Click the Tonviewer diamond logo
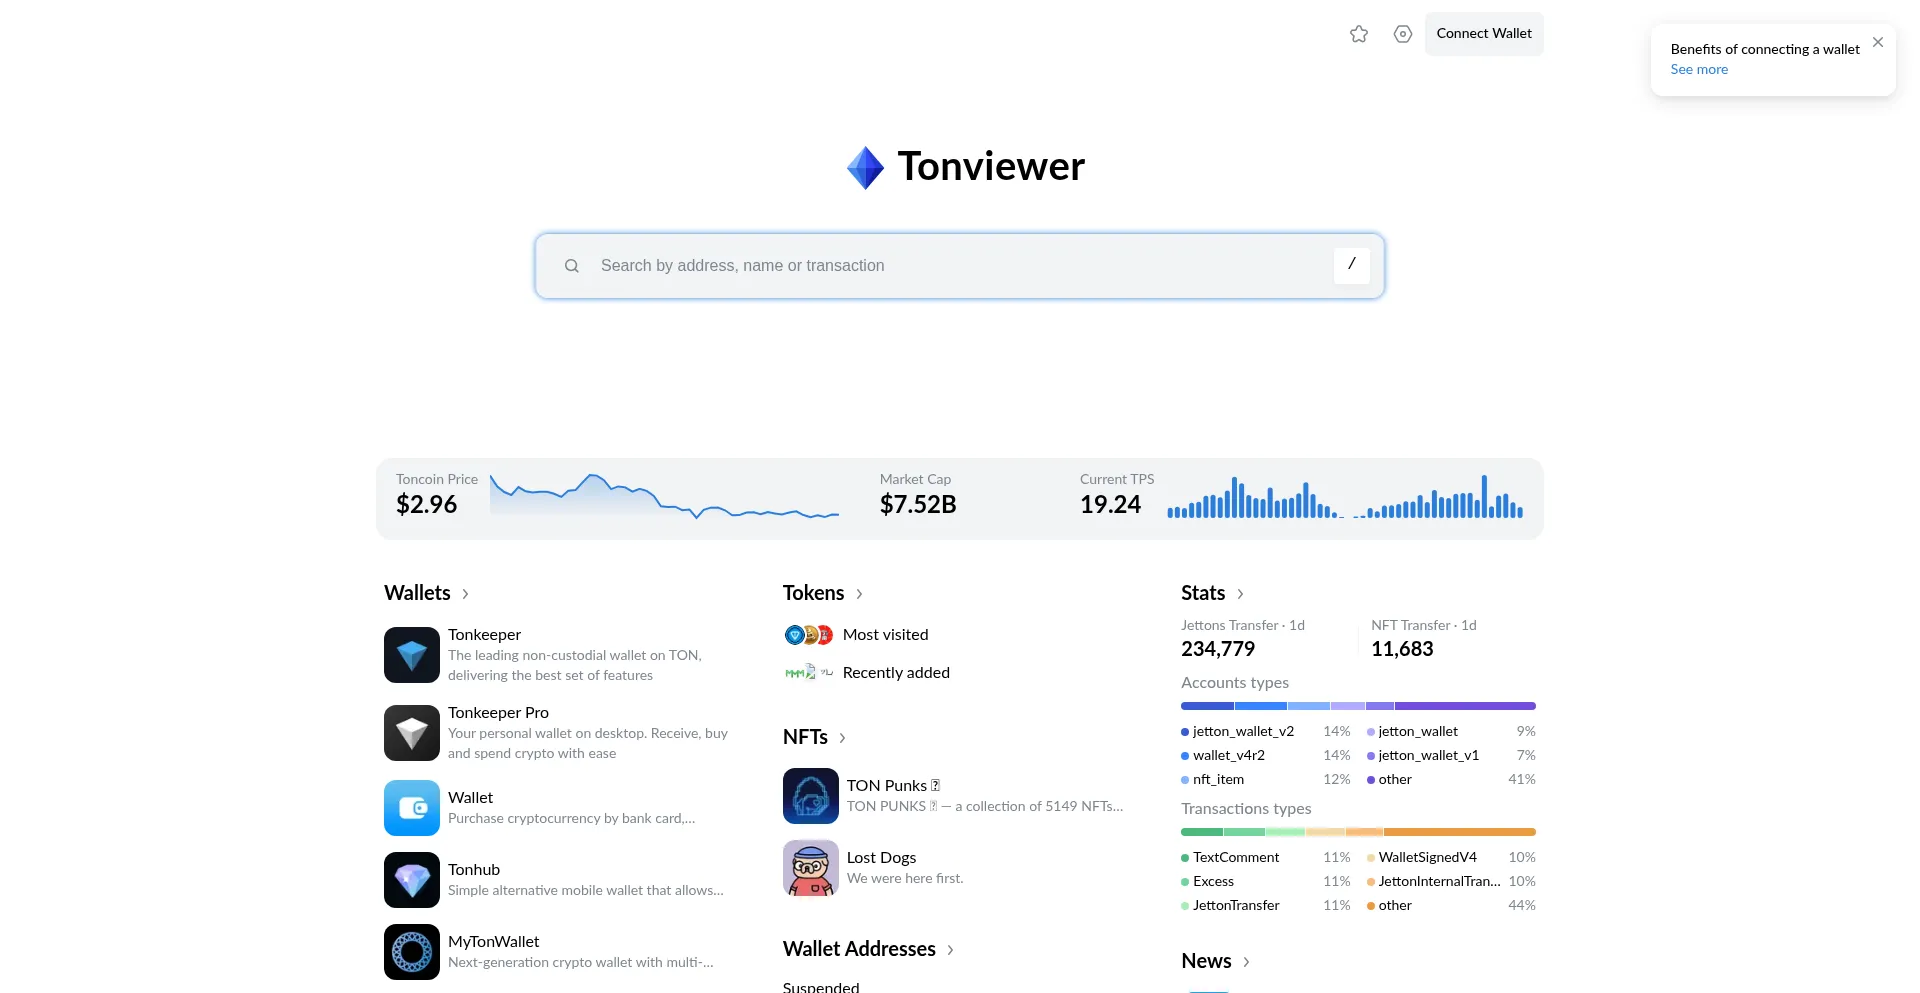The height and width of the screenshot is (993, 1920). tap(865, 167)
